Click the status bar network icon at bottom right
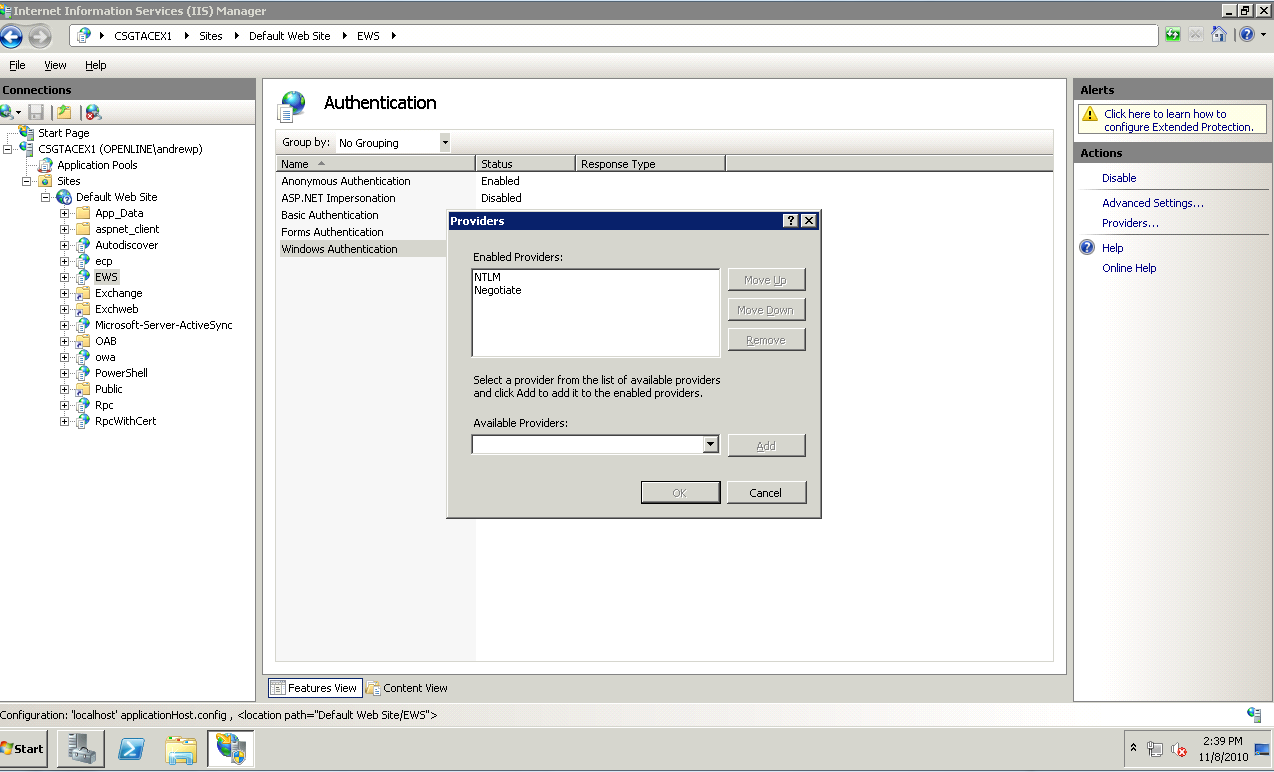Screen dimensions: 1274x772 (1254, 715)
